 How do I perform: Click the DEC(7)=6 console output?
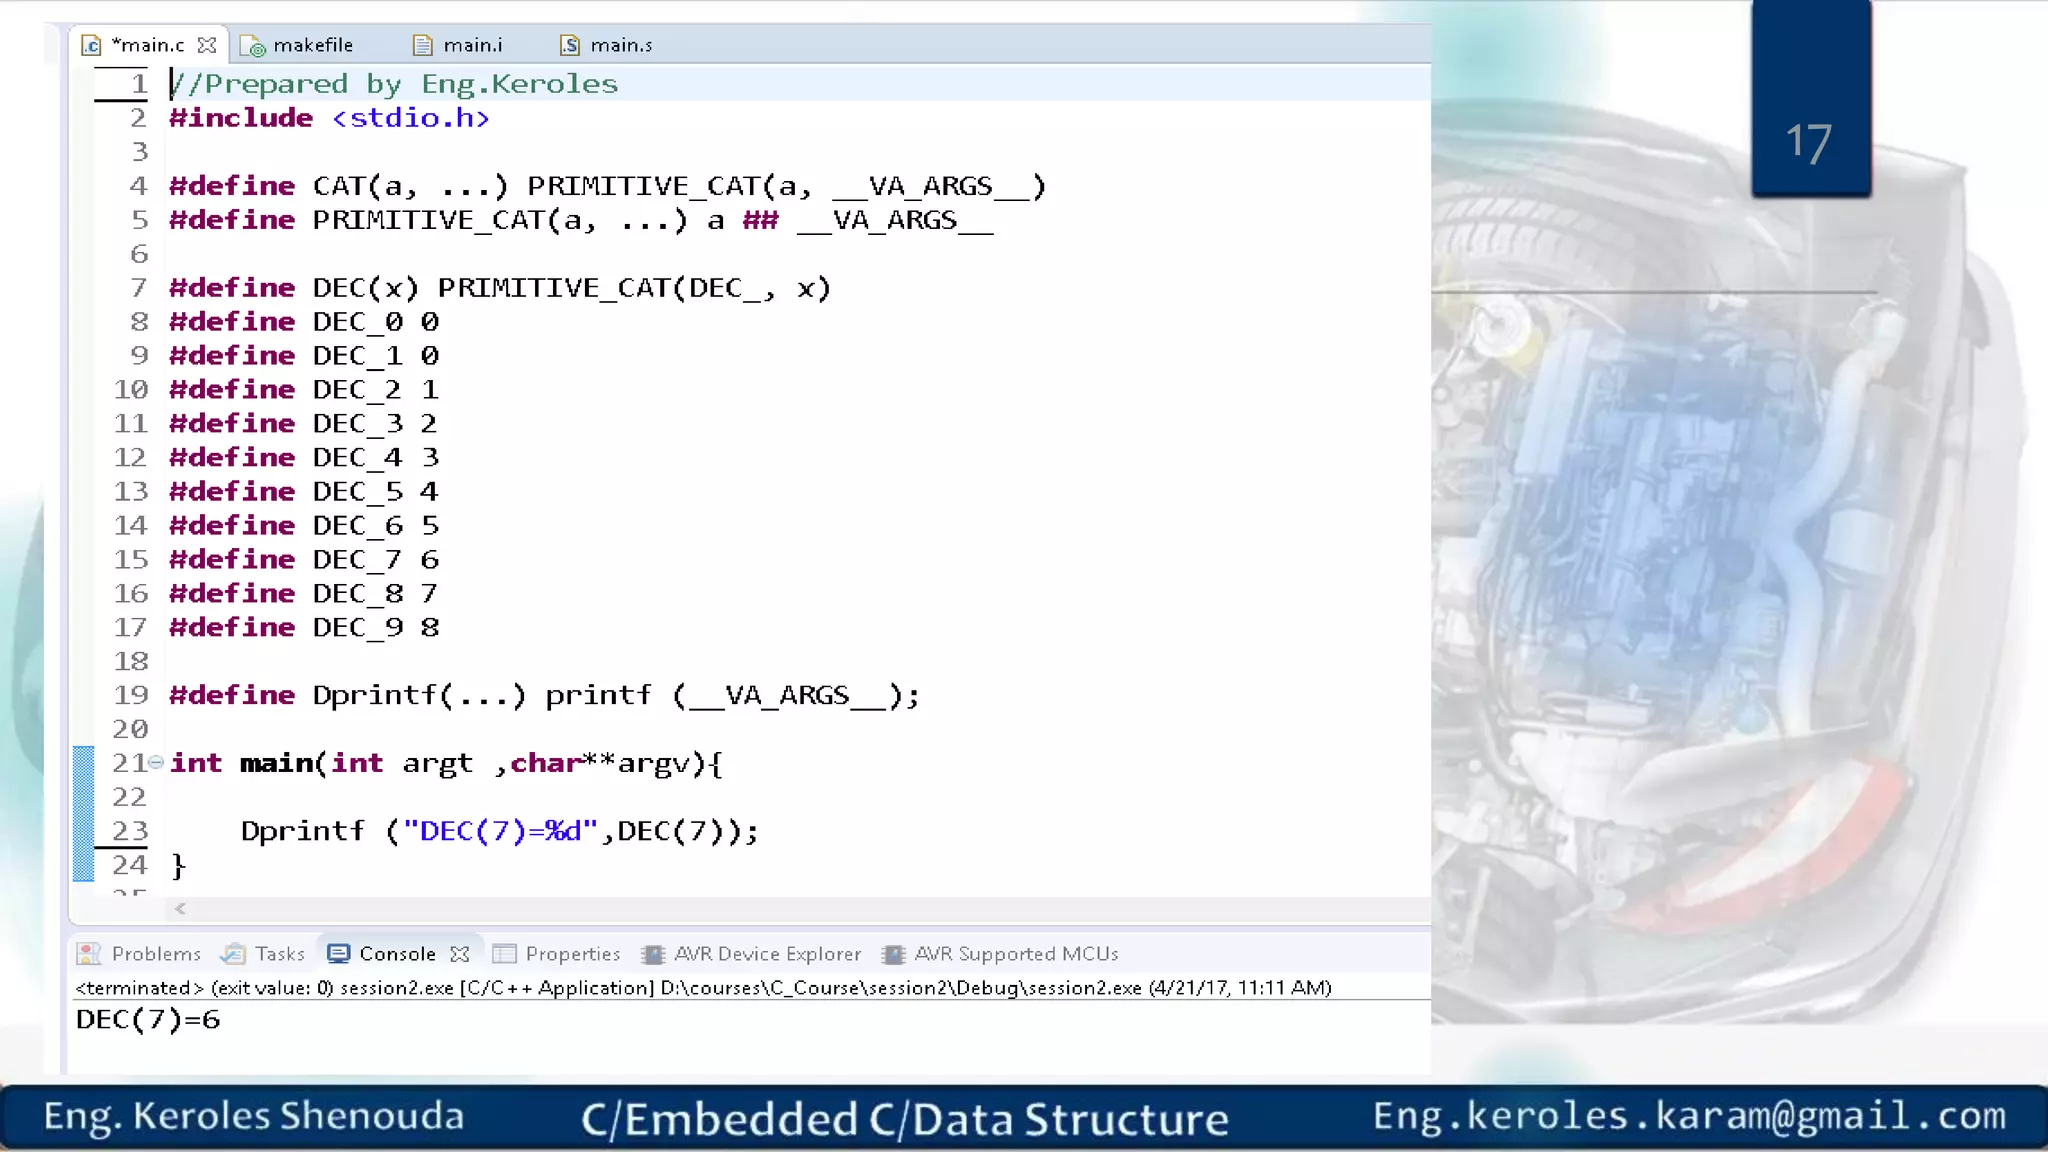click(x=148, y=1020)
